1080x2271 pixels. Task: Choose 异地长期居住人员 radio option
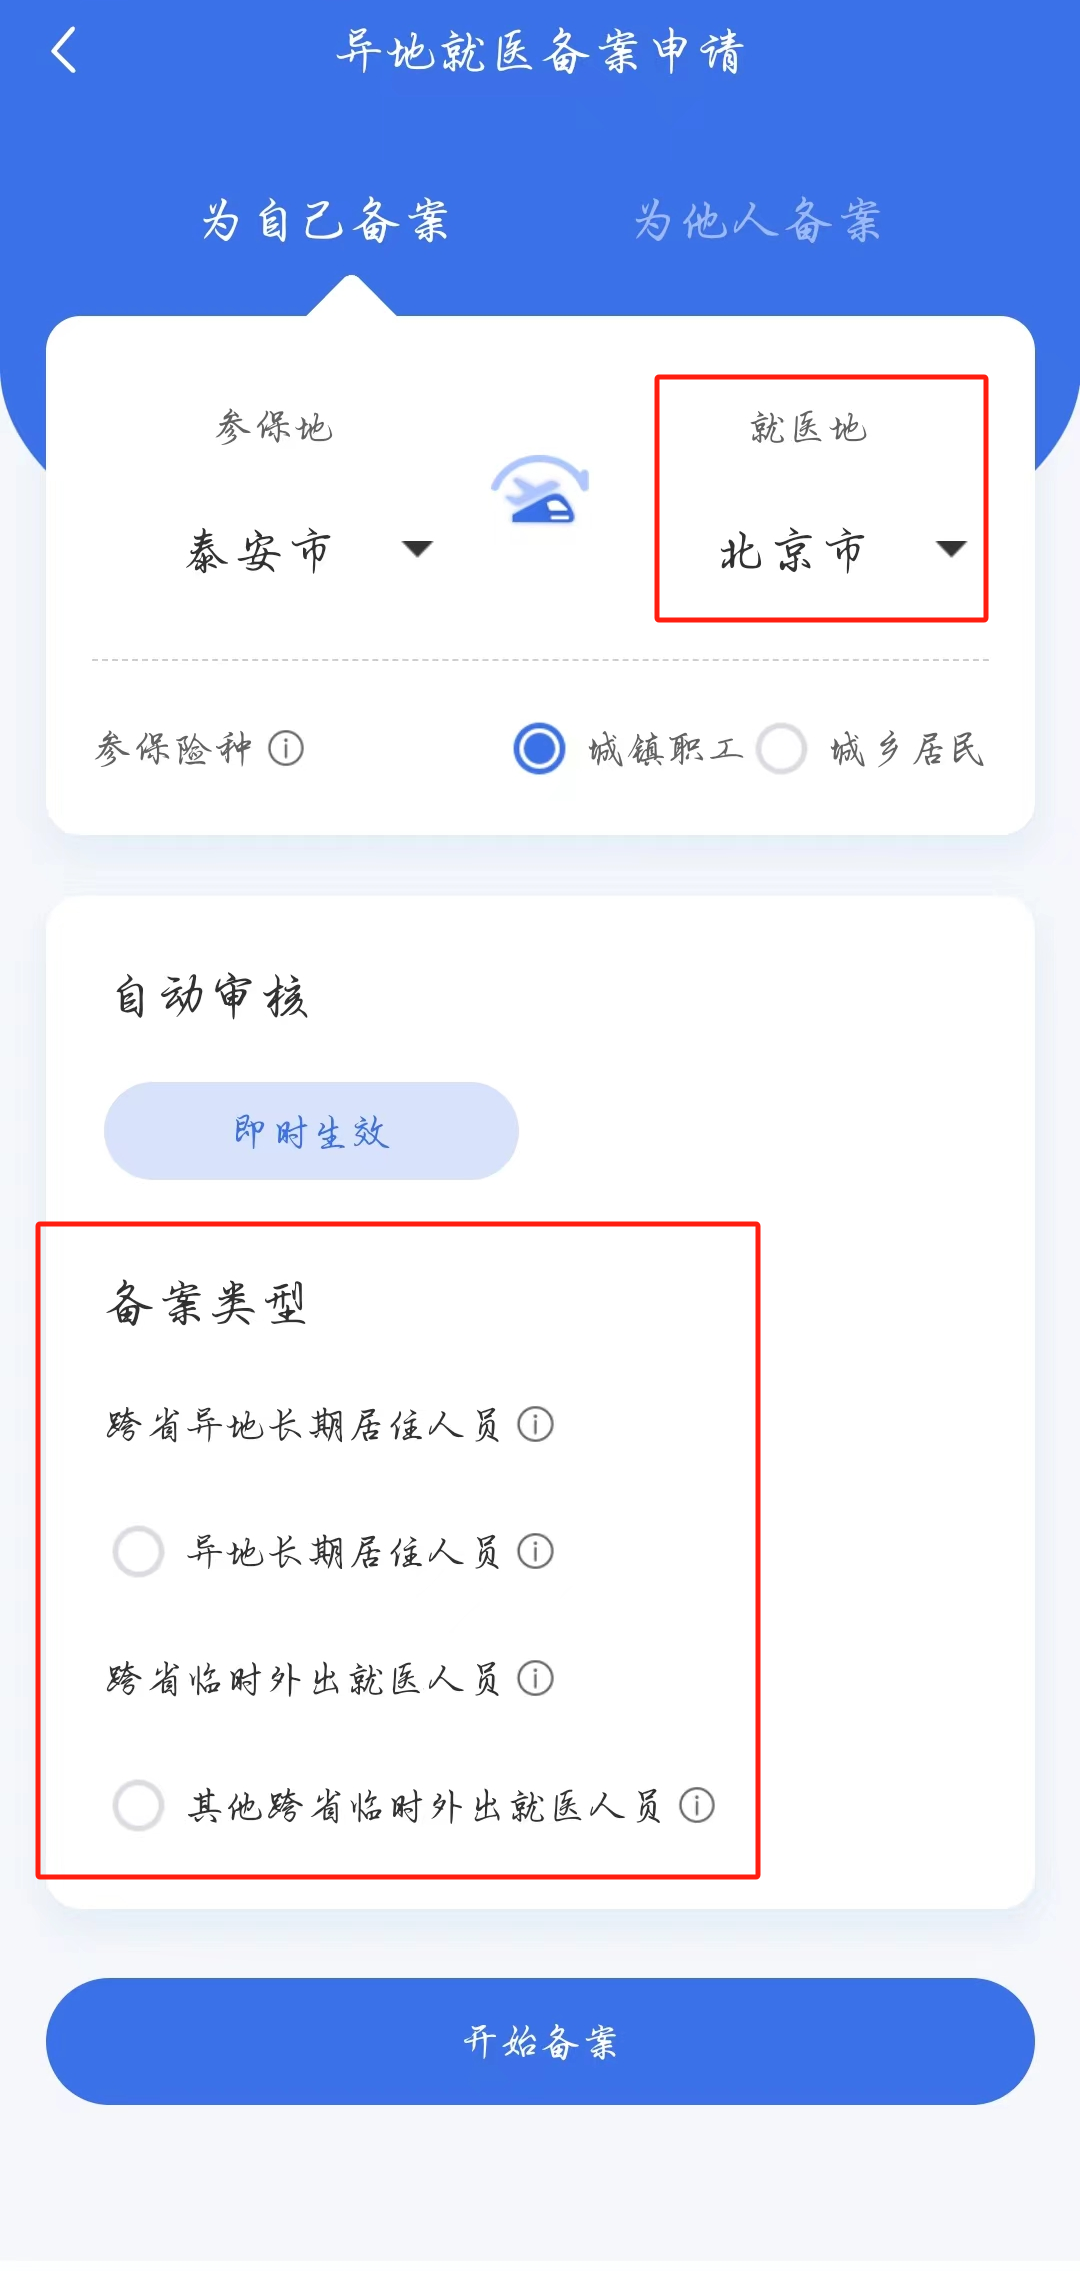tap(139, 1551)
